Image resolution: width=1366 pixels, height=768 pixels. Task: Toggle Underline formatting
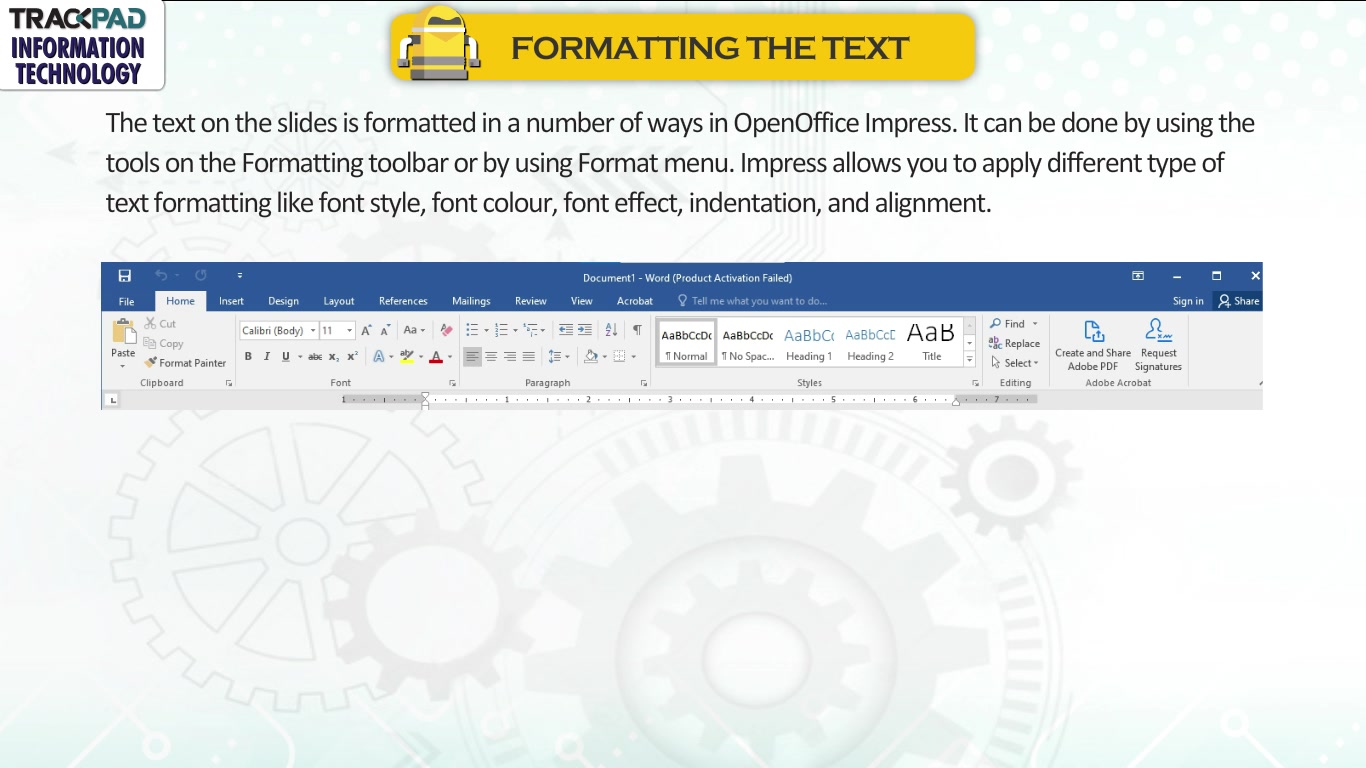coord(286,357)
